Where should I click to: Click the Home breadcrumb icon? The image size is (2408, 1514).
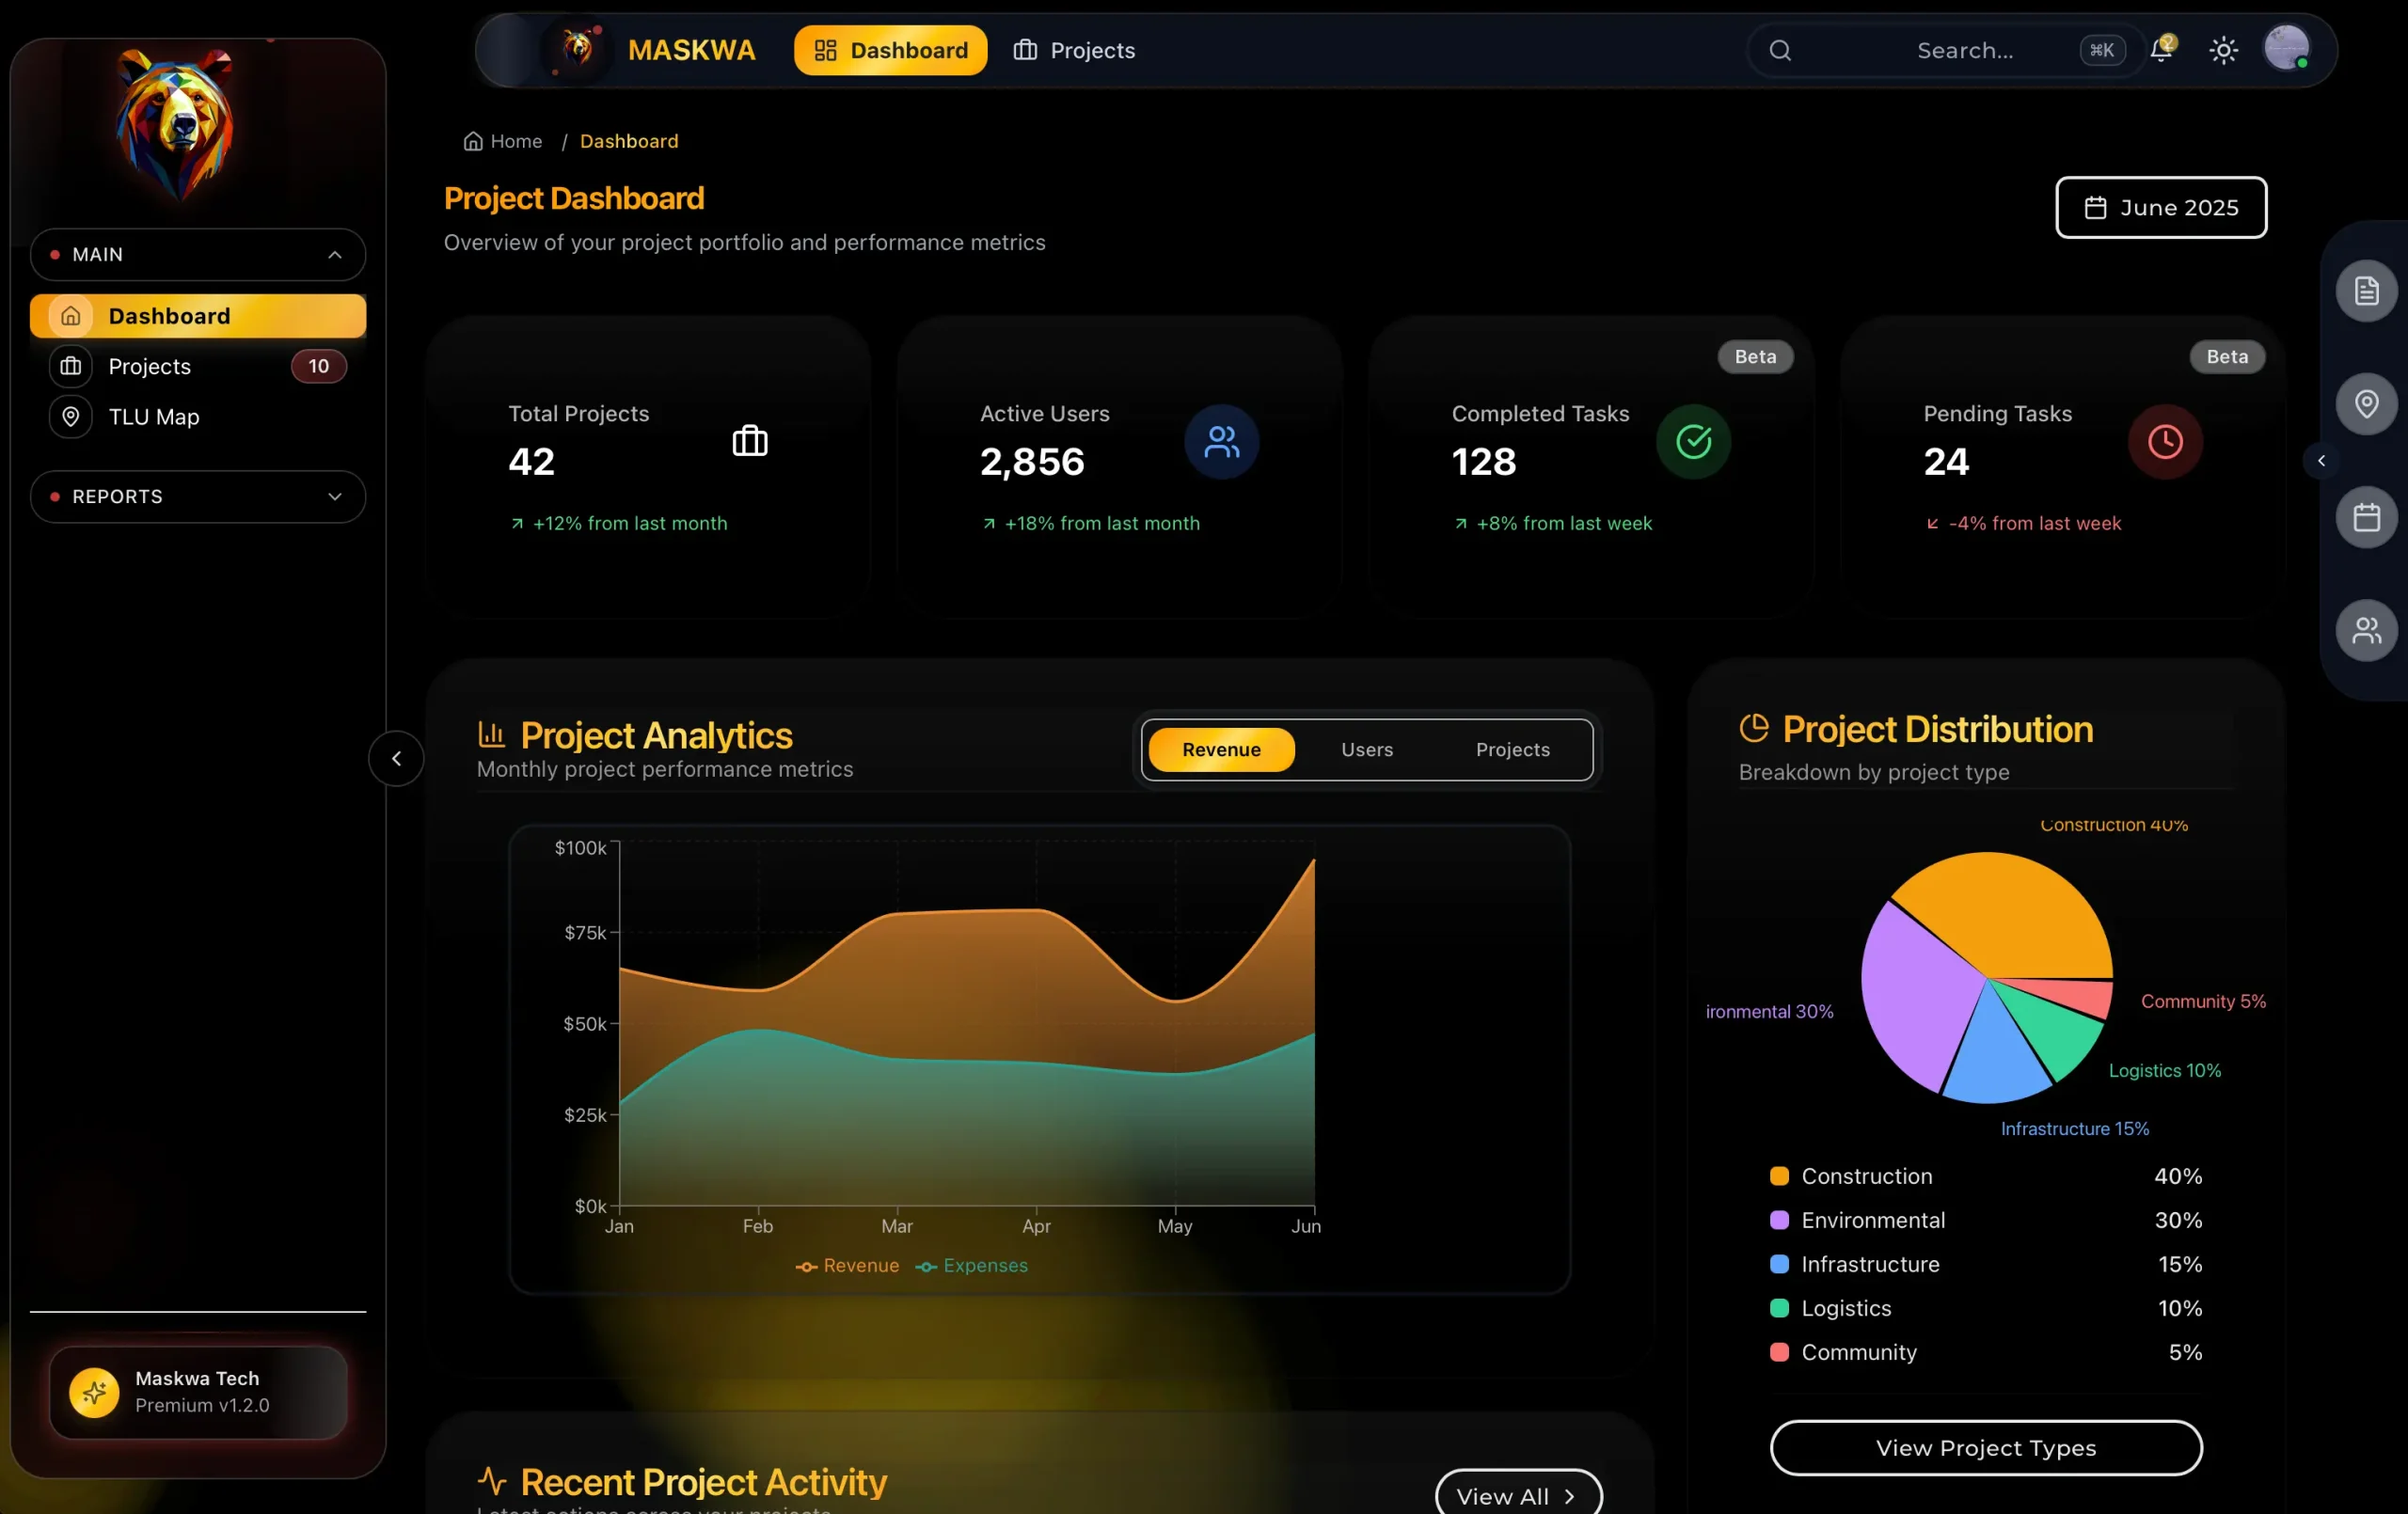[x=473, y=141]
